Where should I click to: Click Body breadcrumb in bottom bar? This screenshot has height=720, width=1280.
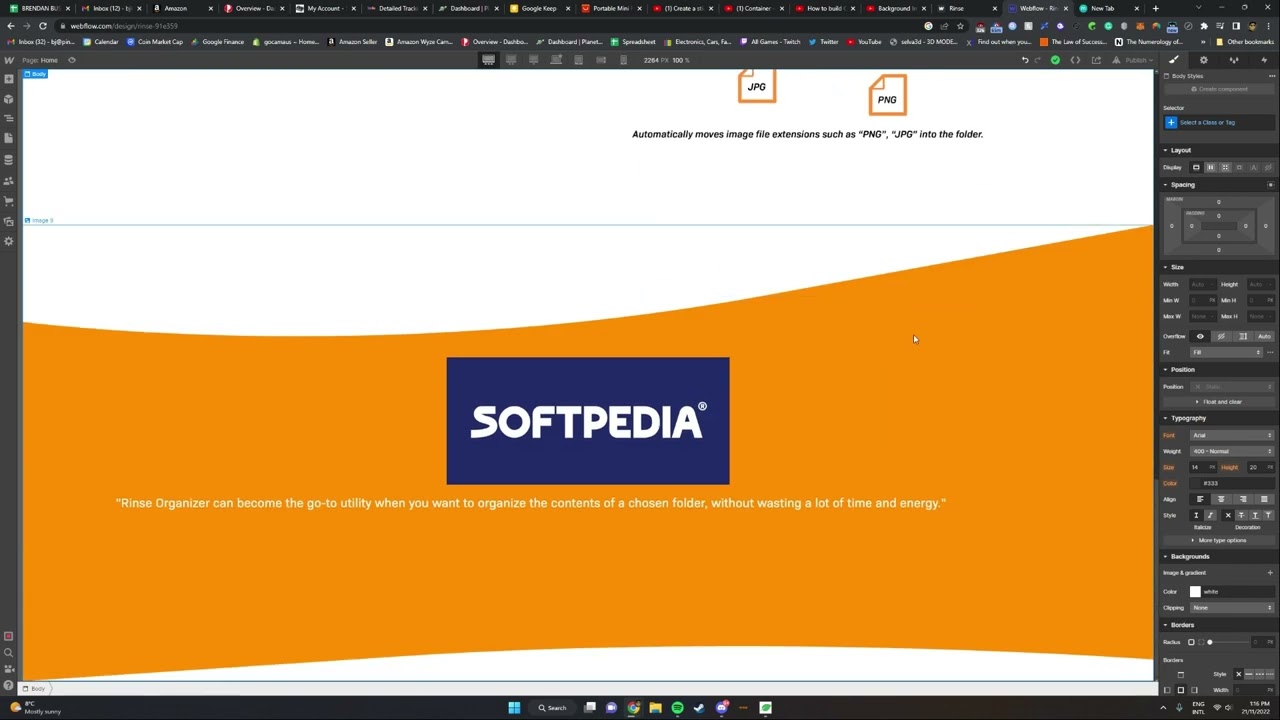[35, 688]
